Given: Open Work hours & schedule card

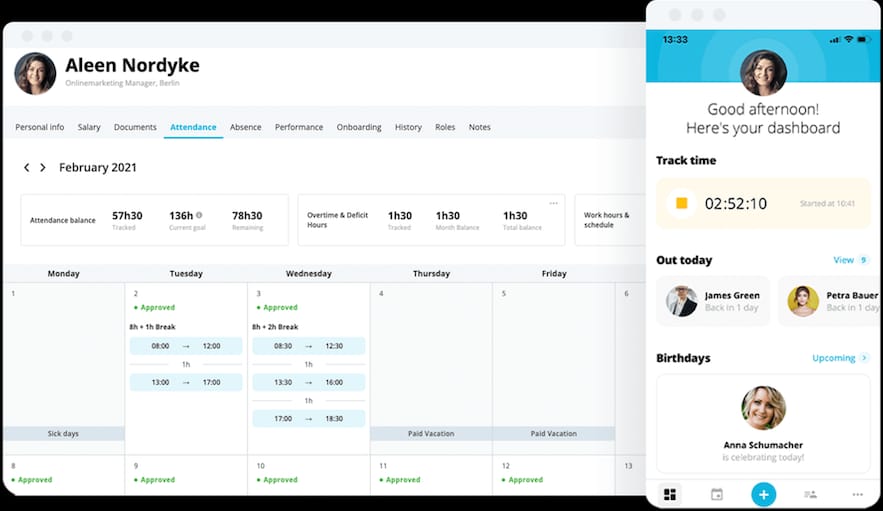Looking at the screenshot, I should coord(610,220).
